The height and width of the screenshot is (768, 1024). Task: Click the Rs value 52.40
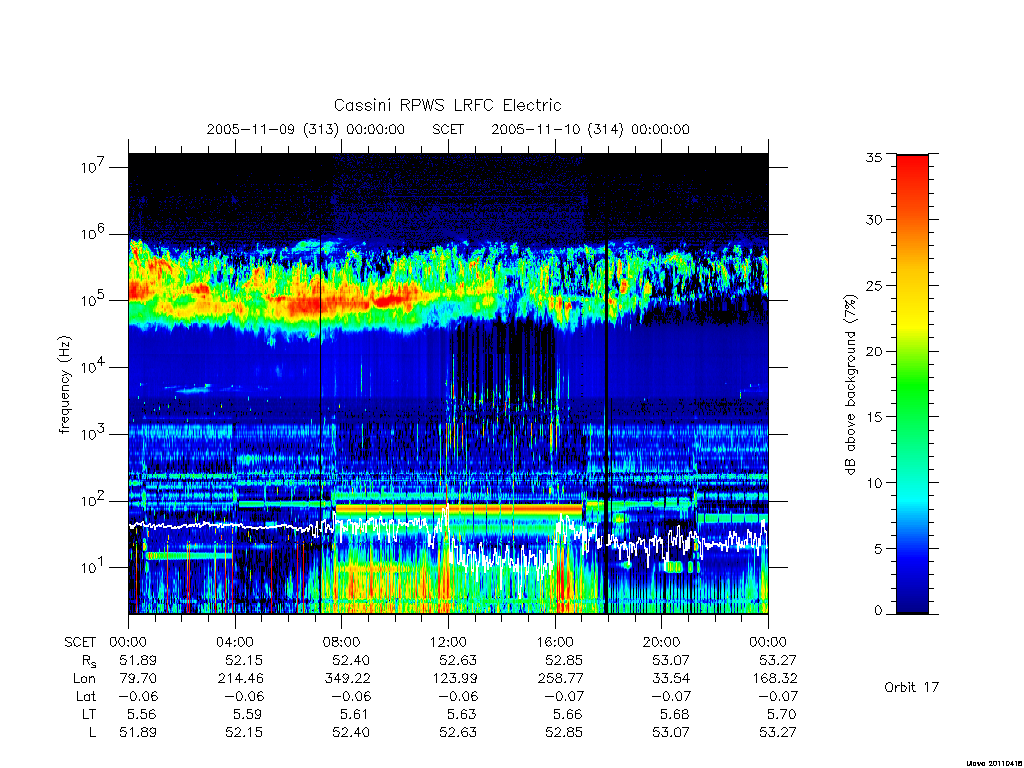pos(351,660)
